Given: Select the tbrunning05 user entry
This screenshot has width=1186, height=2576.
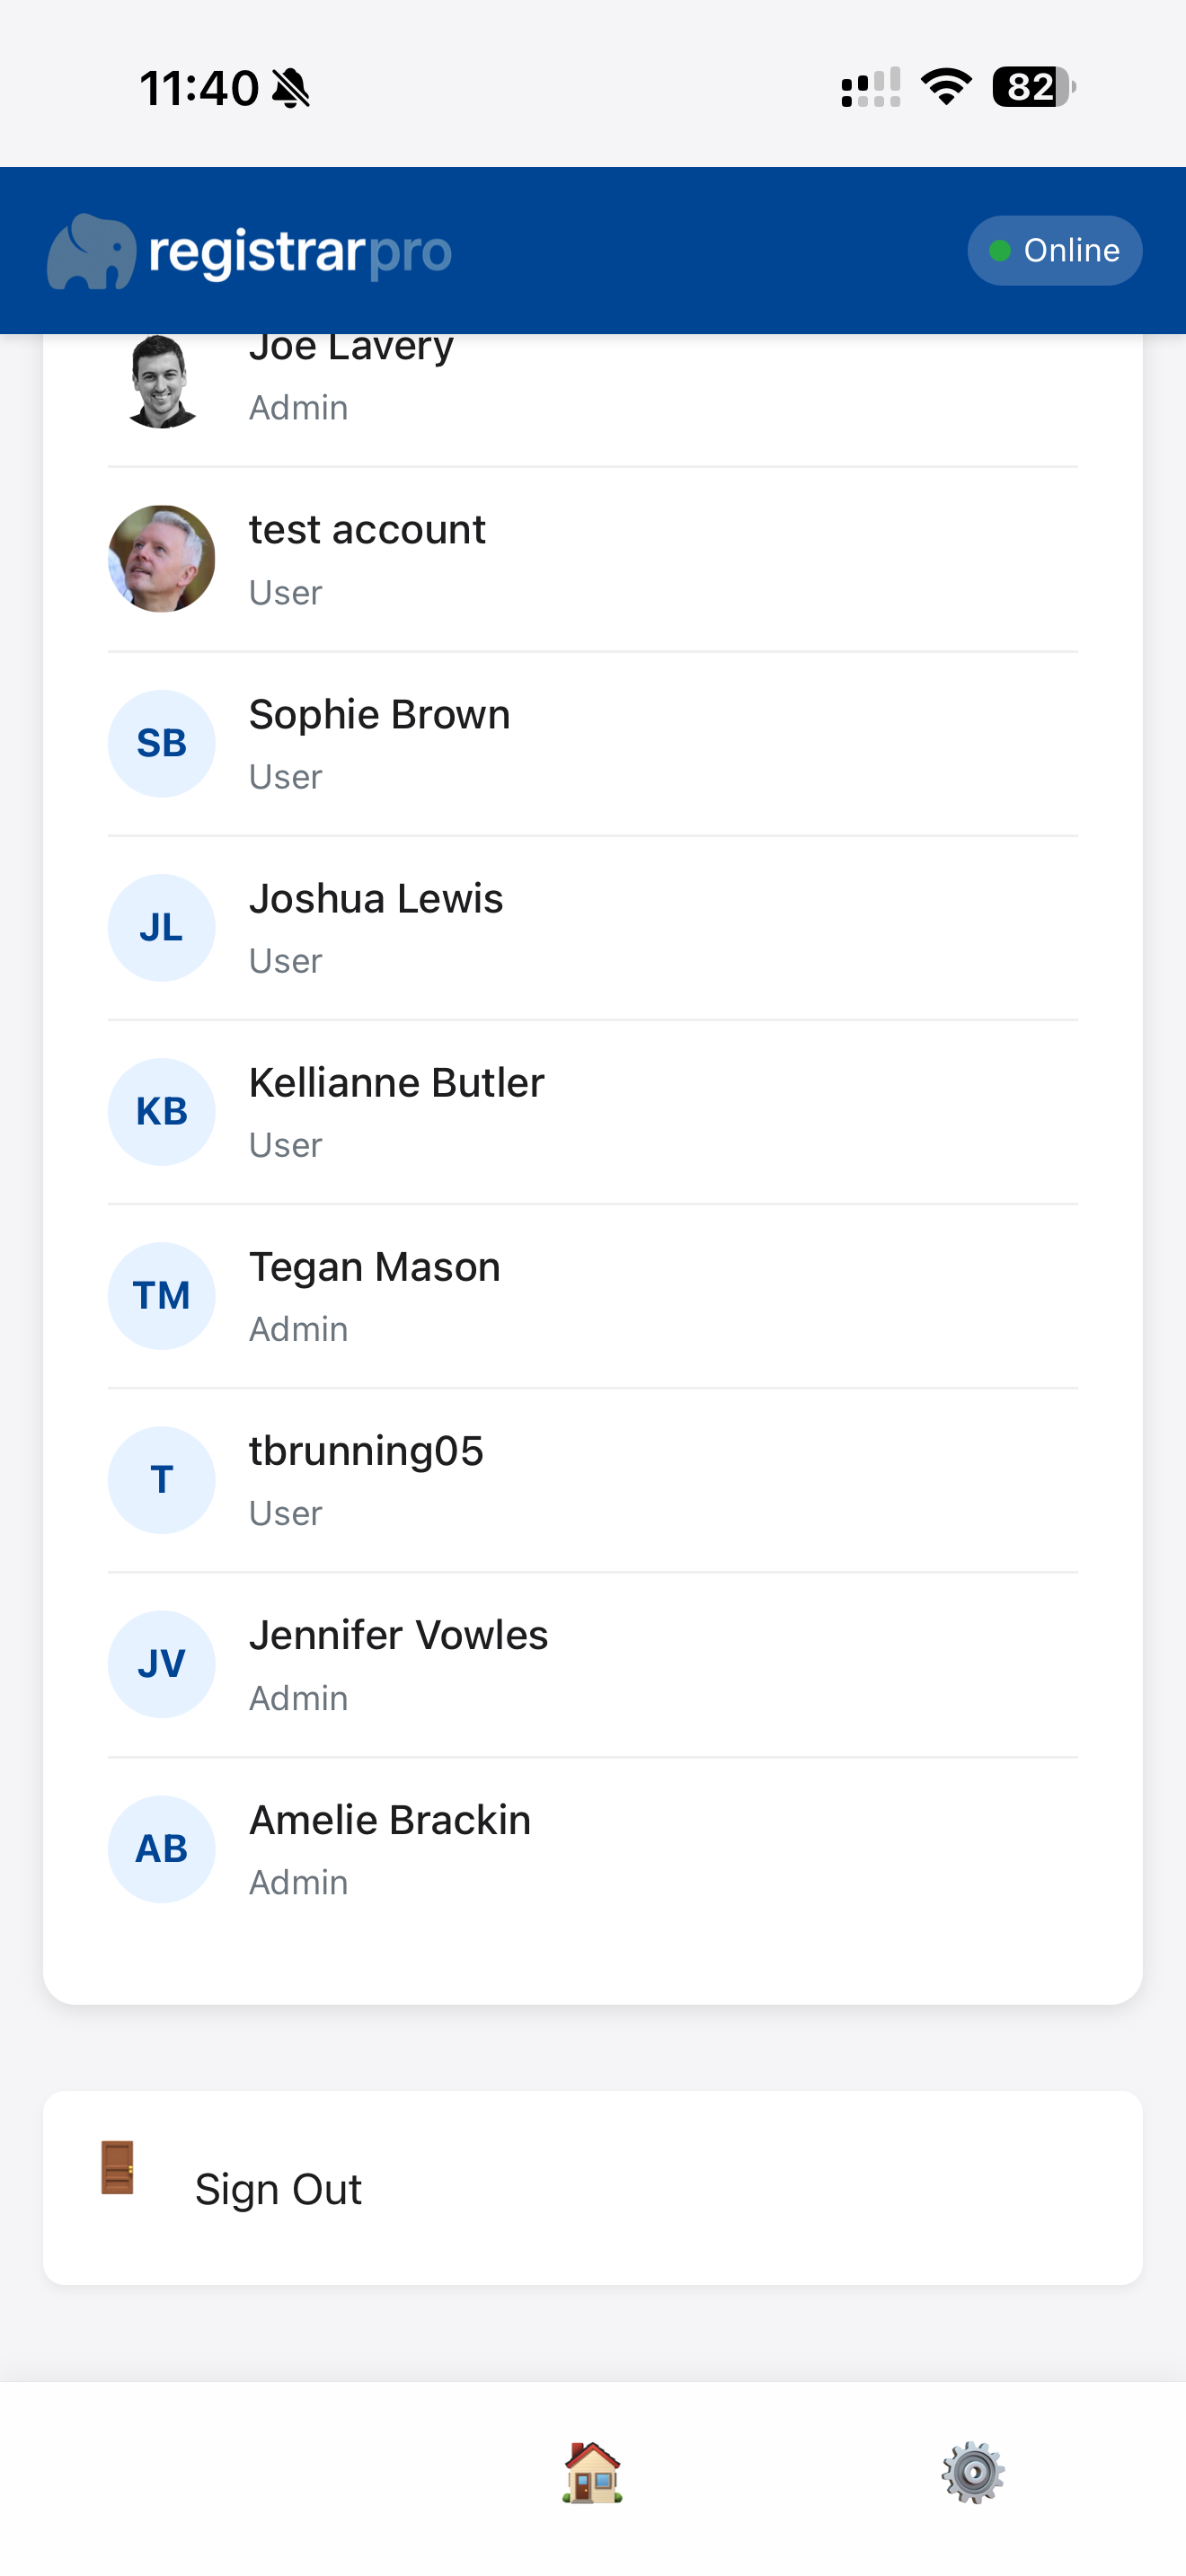Looking at the screenshot, I should (x=366, y=1451).
